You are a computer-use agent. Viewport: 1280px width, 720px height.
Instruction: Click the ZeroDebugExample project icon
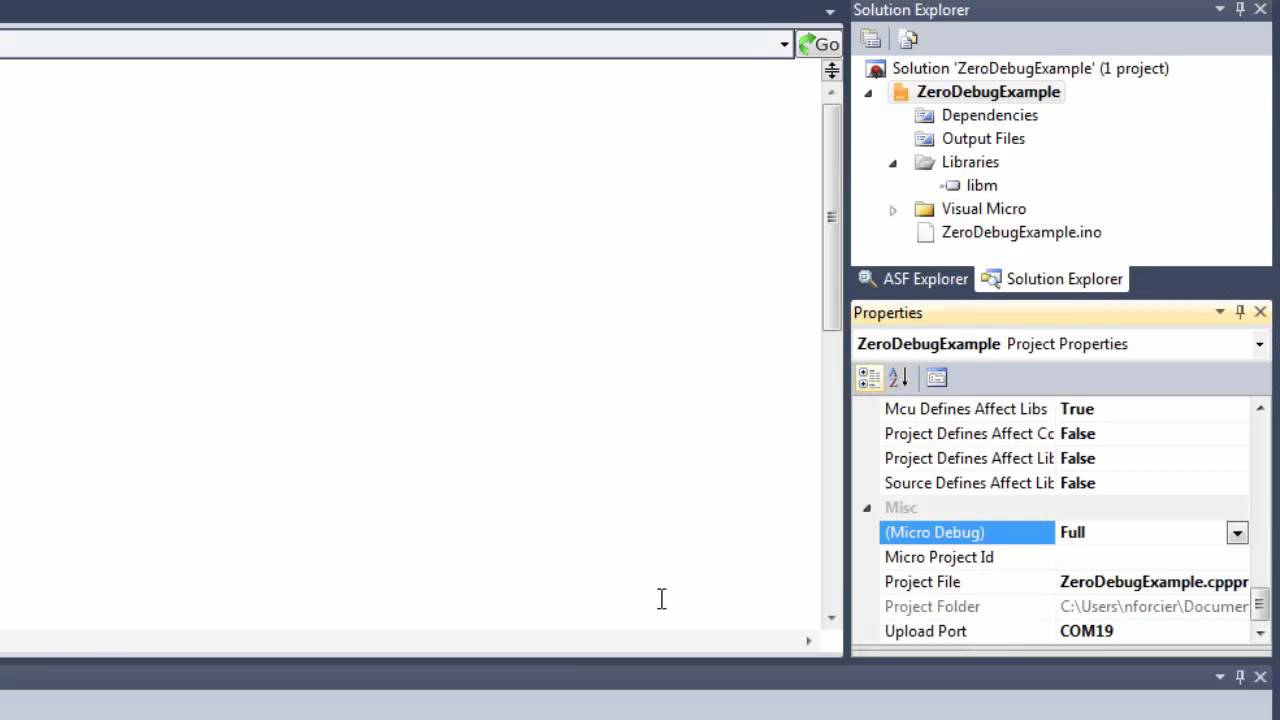coord(901,92)
